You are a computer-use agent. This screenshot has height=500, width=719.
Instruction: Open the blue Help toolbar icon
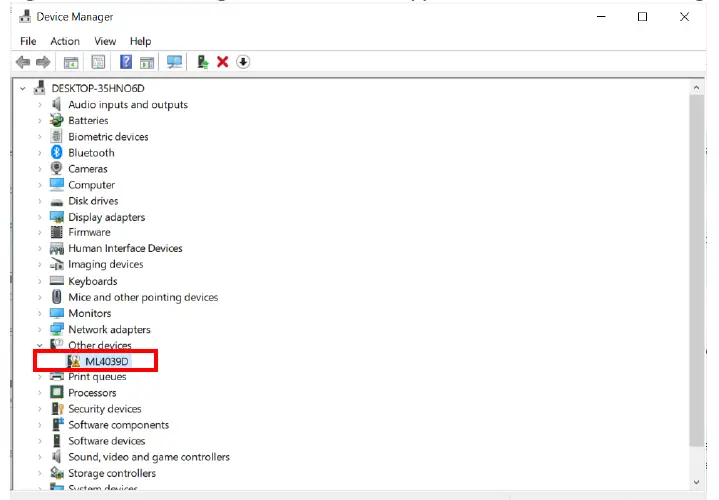coord(126,62)
